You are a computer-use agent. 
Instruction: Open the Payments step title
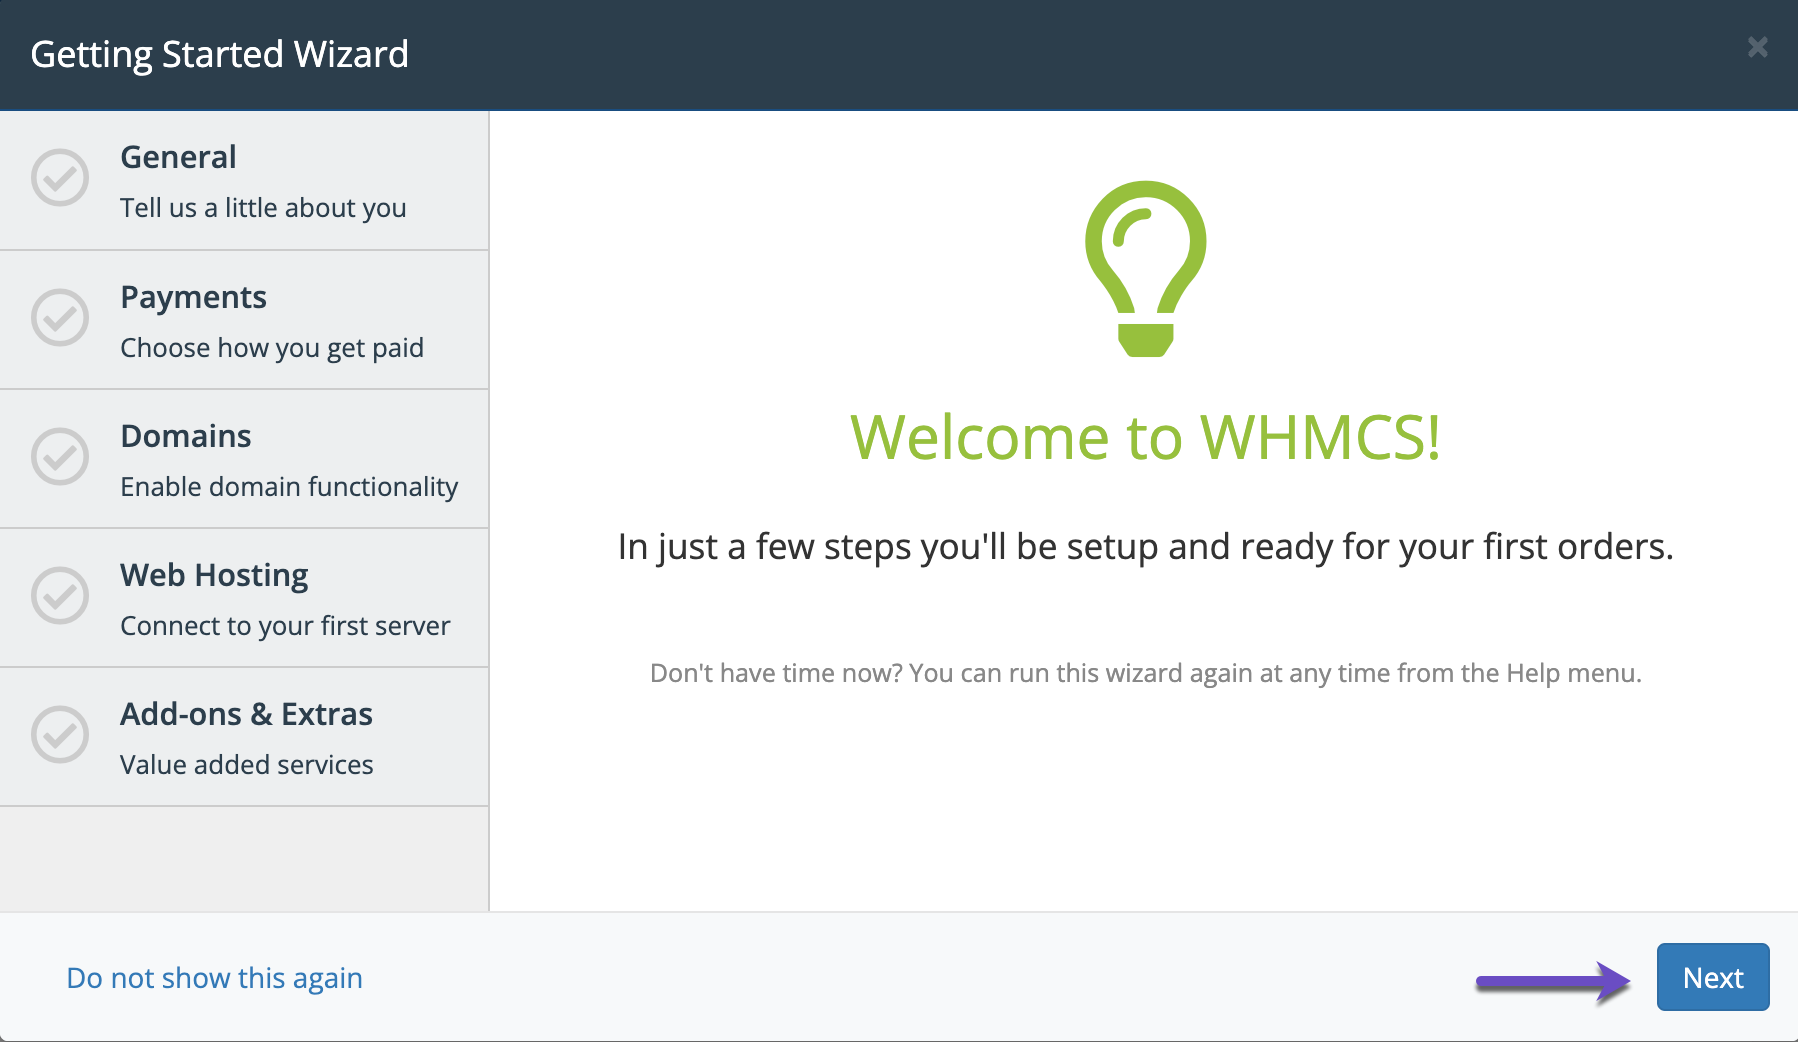[193, 297]
